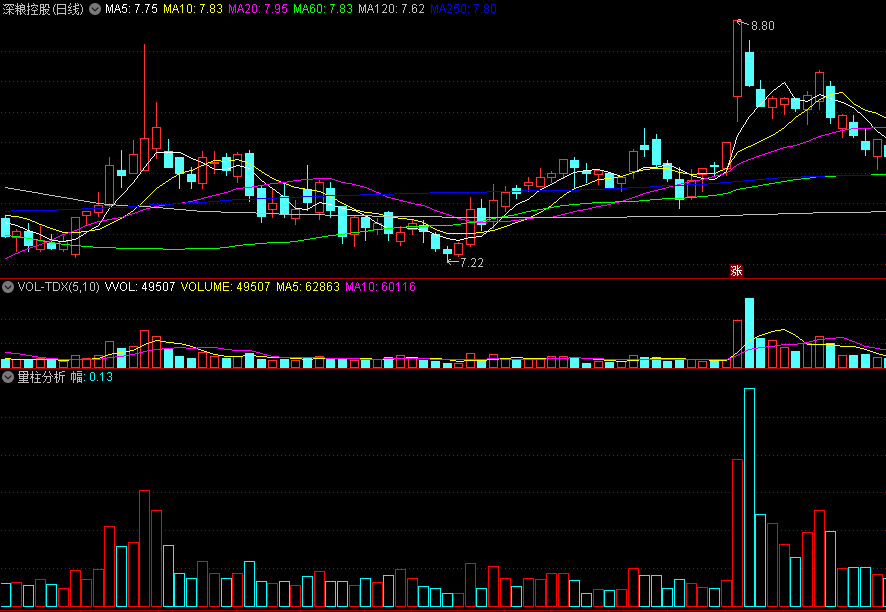Click the 量柱分析 indicator title
The width and height of the screenshot is (886, 612).
[41, 377]
